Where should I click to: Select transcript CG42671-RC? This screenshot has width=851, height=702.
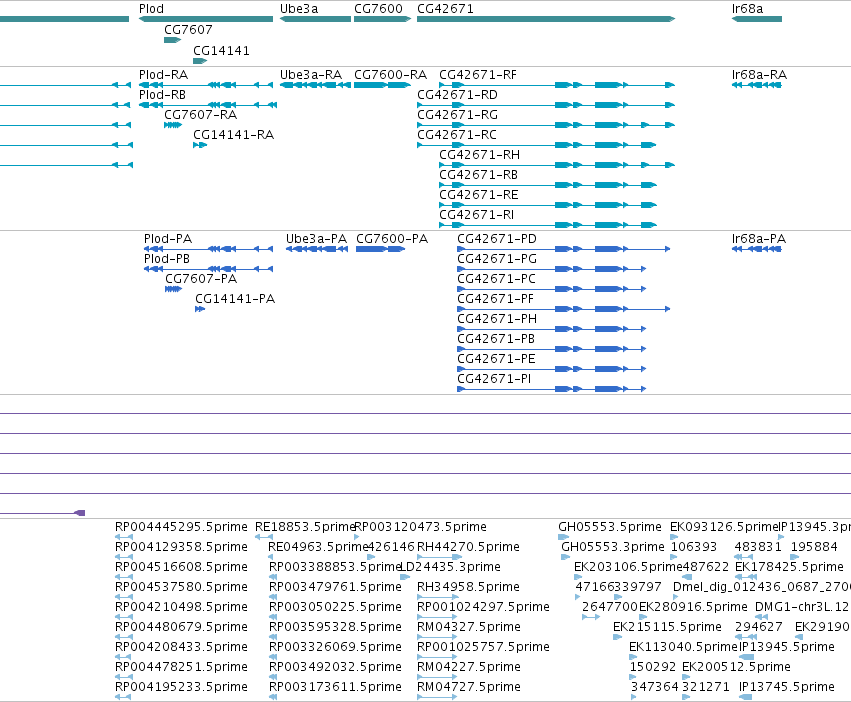pos(537,145)
